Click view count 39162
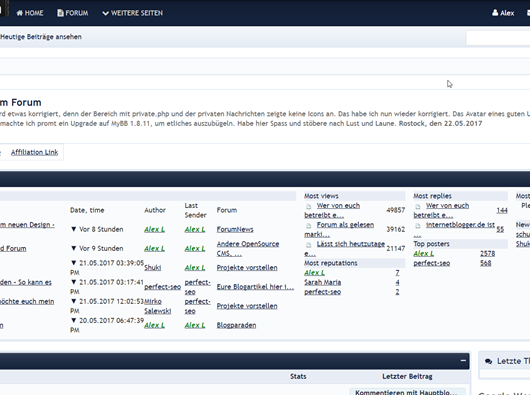The width and height of the screenshot is (530, 395). tap(395, 229)
